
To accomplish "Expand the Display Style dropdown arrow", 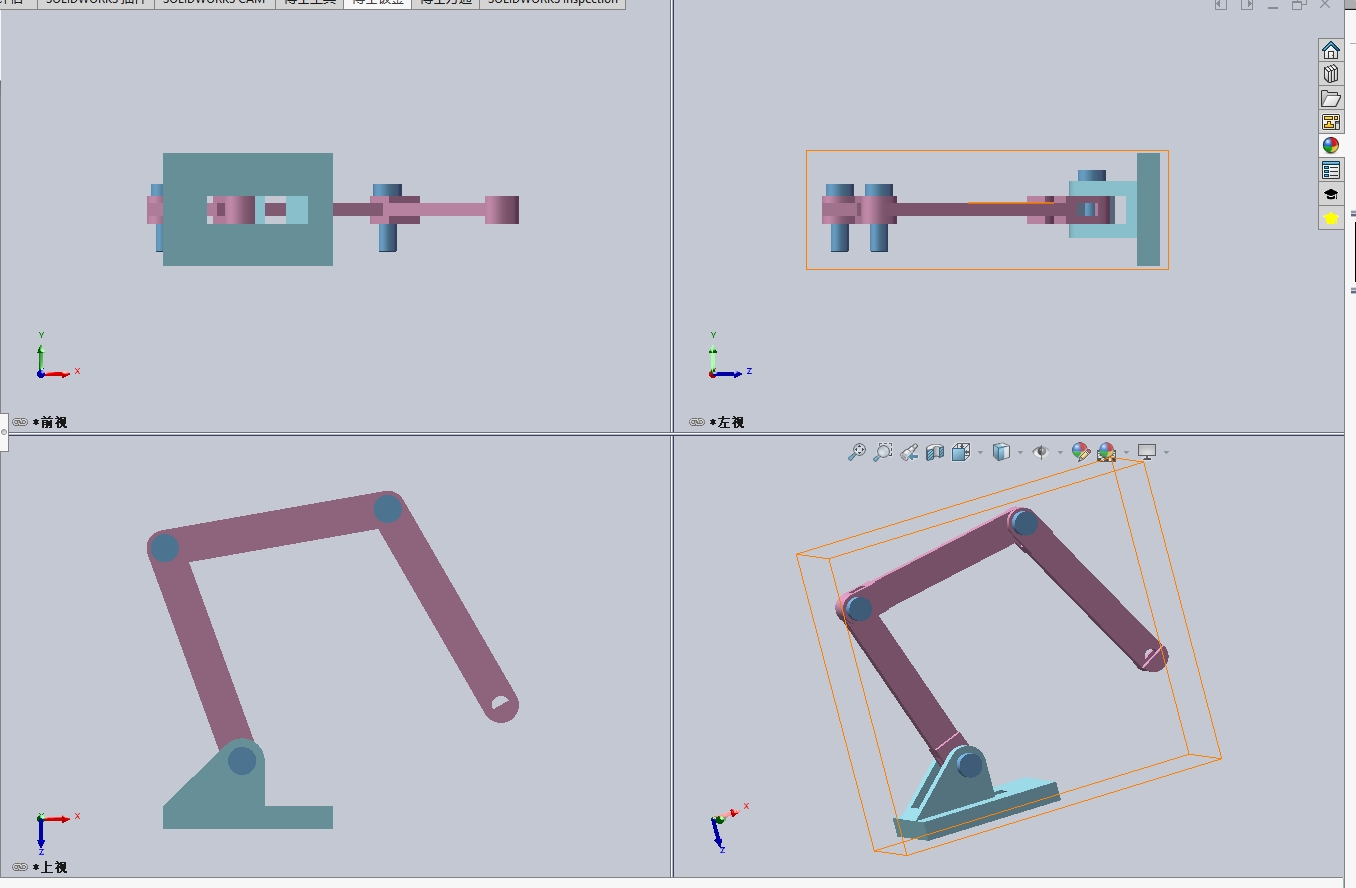I will click(1020, 453).
